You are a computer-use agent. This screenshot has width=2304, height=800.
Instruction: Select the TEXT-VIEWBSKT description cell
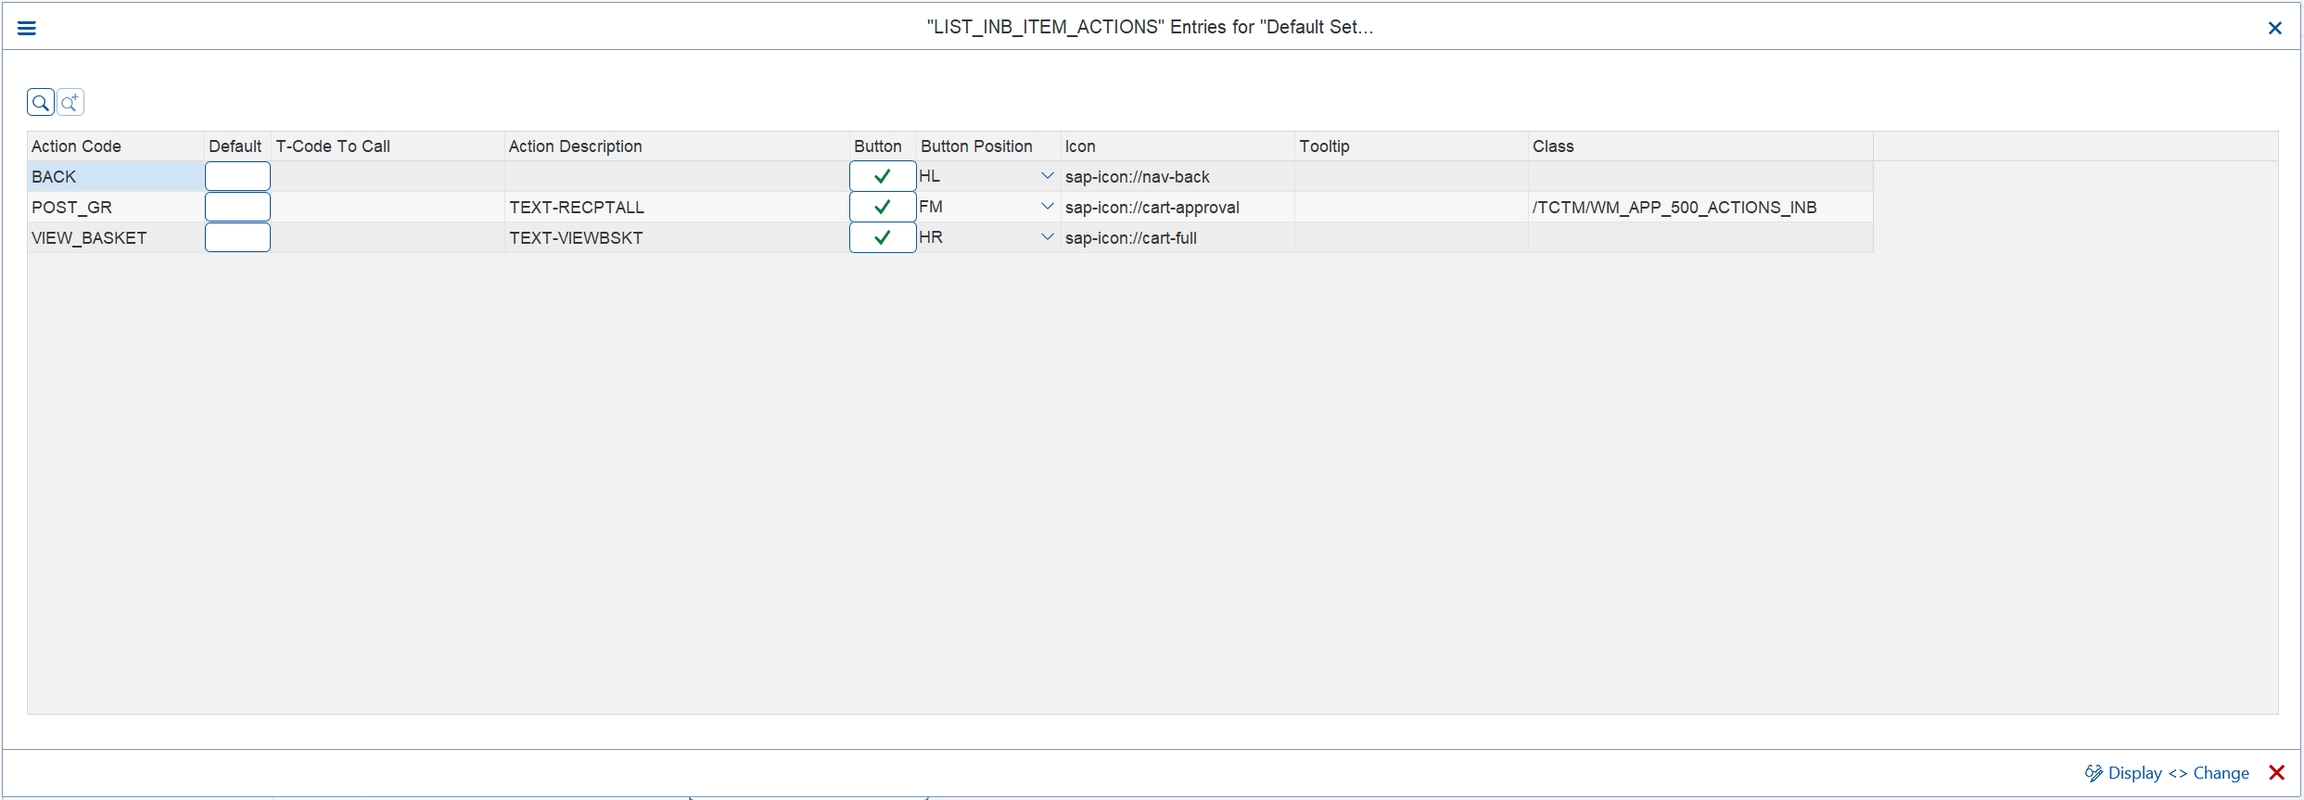(x=576, y=238)
